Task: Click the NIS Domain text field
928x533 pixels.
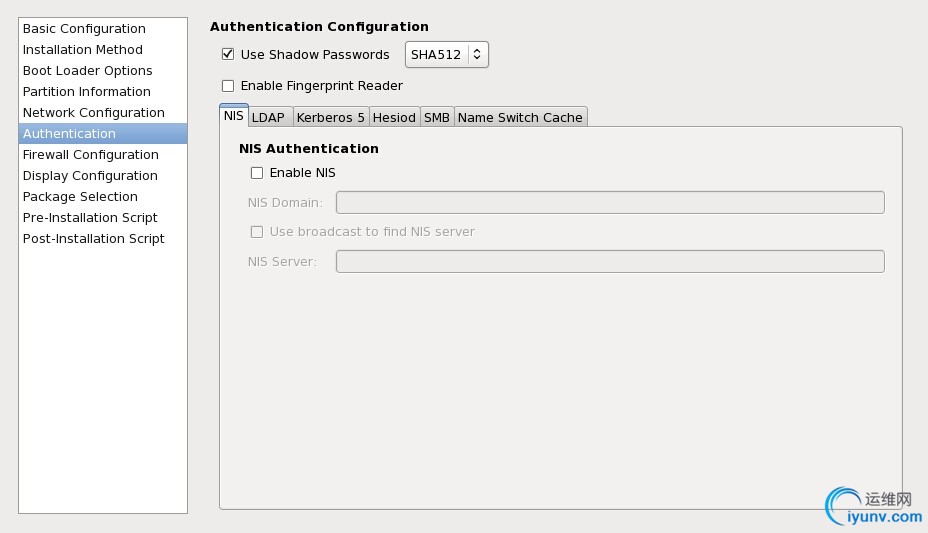Action: point(610,202)
